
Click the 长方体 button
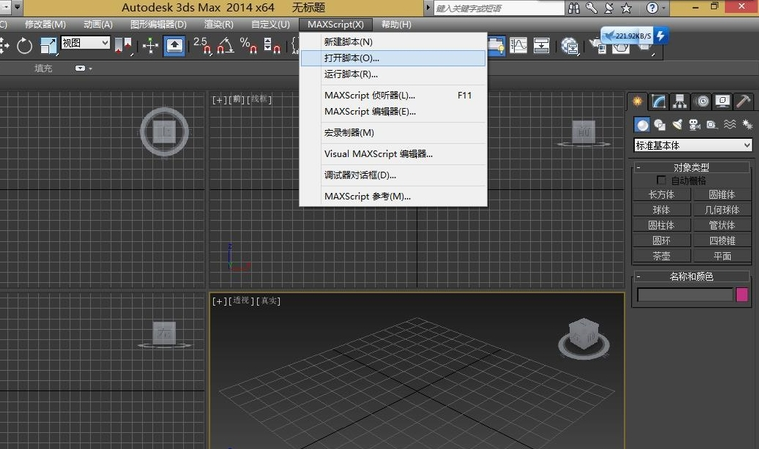tap(662, 195)
